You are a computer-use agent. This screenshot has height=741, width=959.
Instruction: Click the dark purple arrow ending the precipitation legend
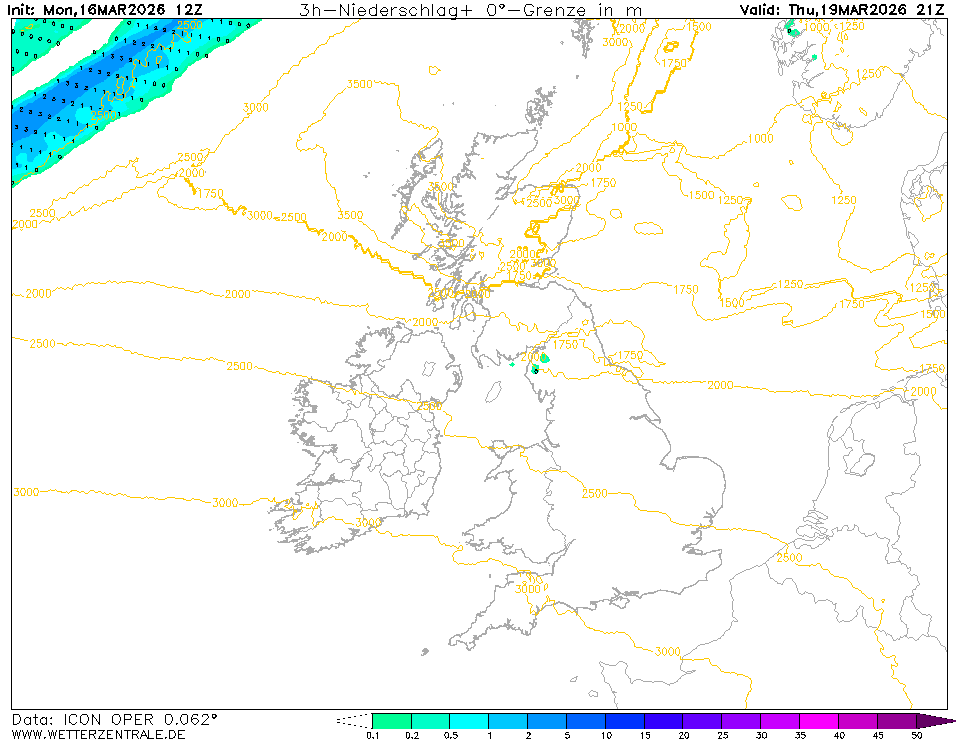tap(935, 720)
